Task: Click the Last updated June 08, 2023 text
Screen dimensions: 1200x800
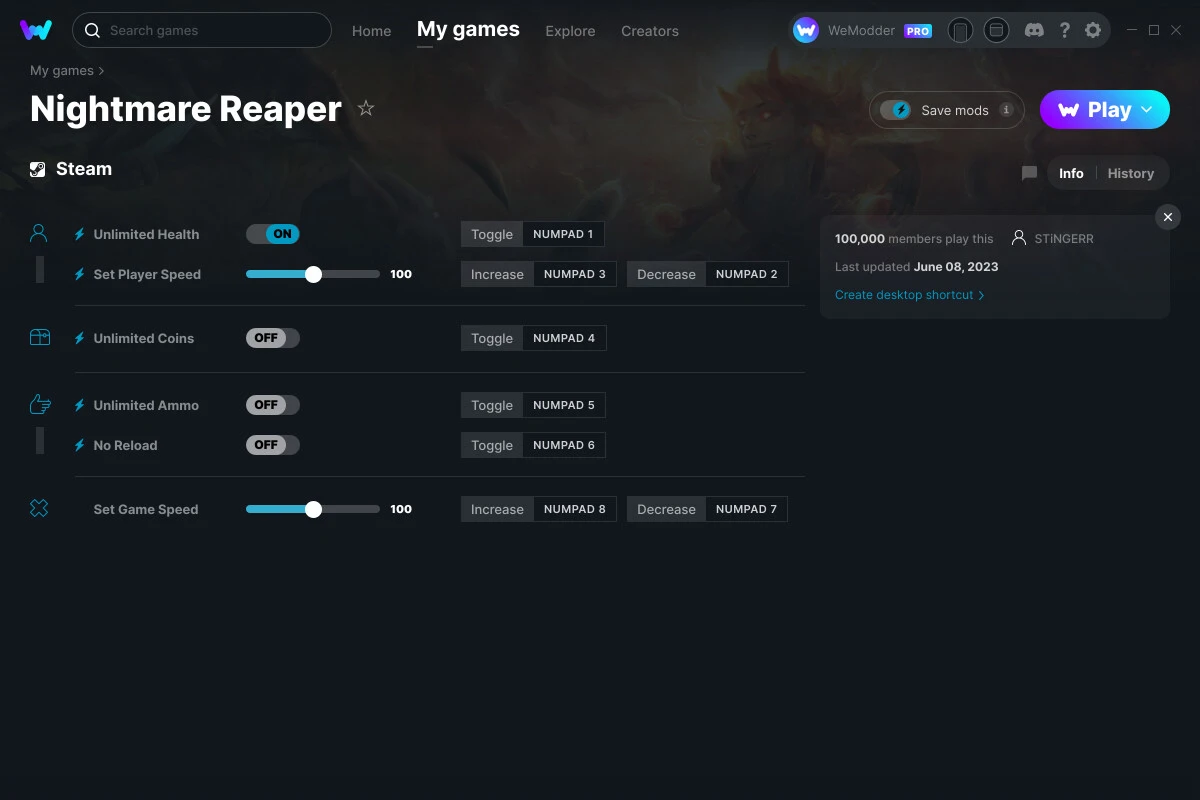Action: click(917, 267)
